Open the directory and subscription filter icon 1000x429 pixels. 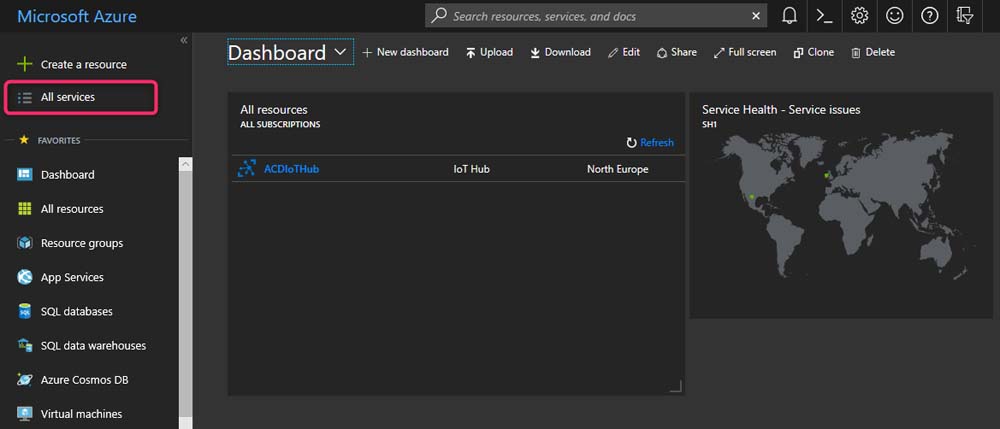tap(964, 16)
